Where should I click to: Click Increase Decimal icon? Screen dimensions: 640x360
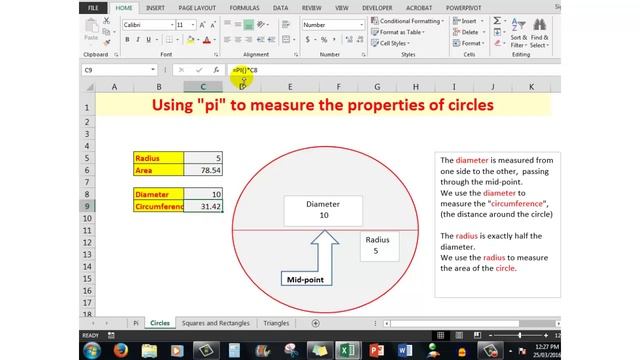[349, 40]
